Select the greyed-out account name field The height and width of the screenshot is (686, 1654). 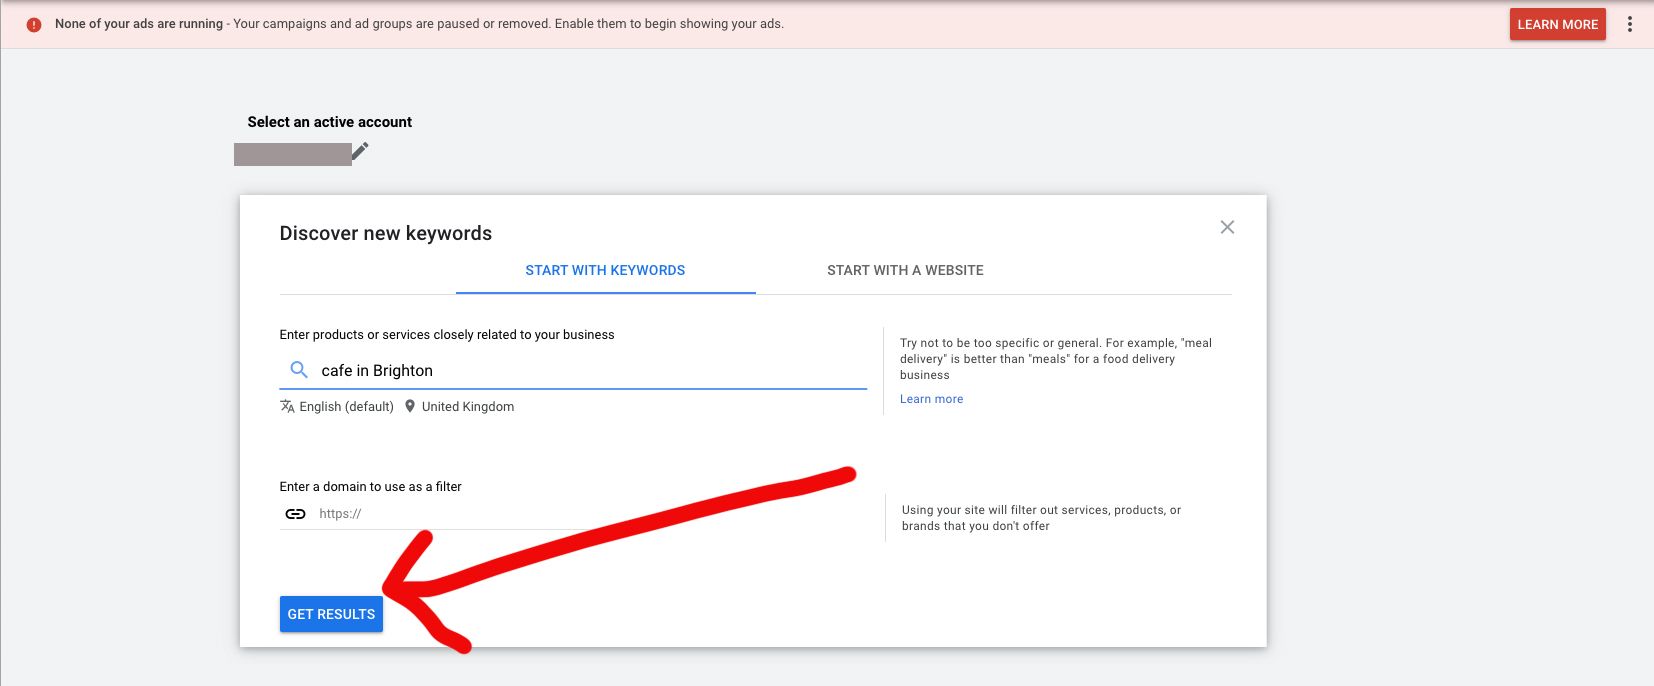click(292, 154)
